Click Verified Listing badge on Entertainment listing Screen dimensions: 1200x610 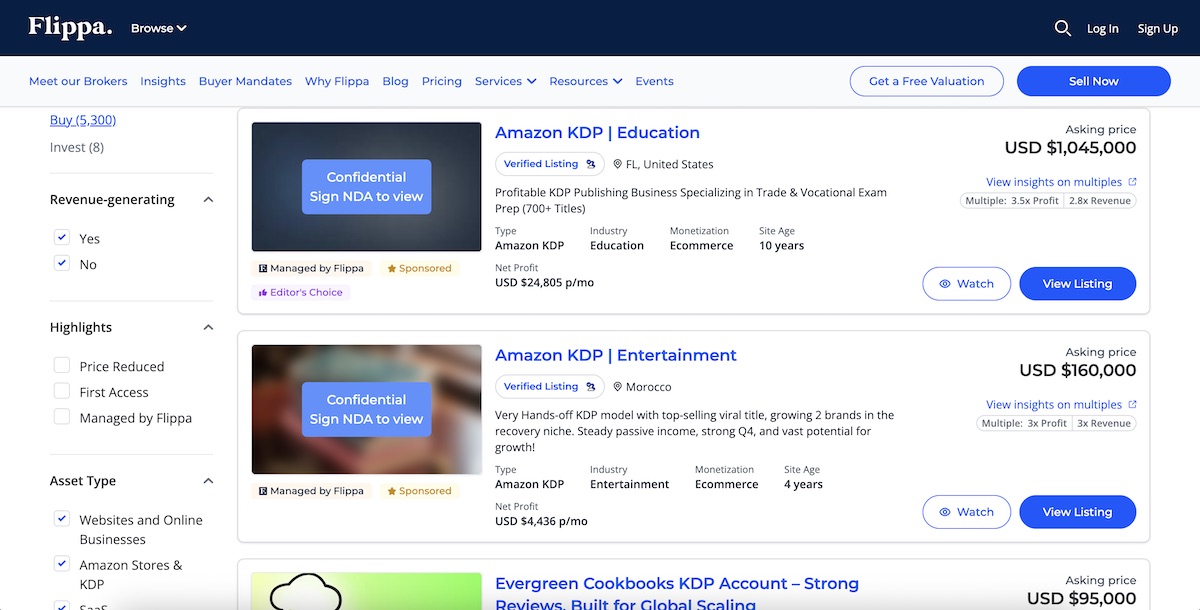point(549,387)
